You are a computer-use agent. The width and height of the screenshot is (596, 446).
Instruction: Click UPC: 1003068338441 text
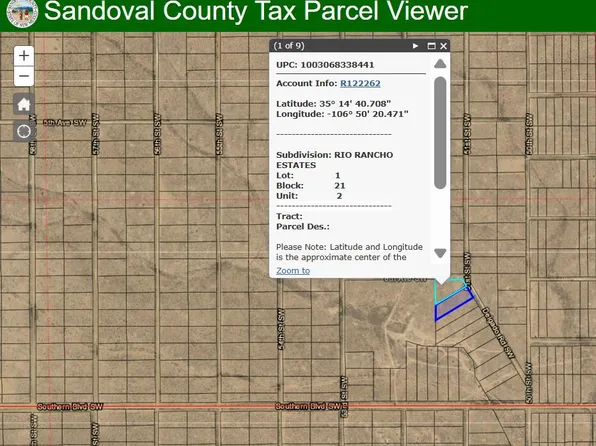coord(325,65)
